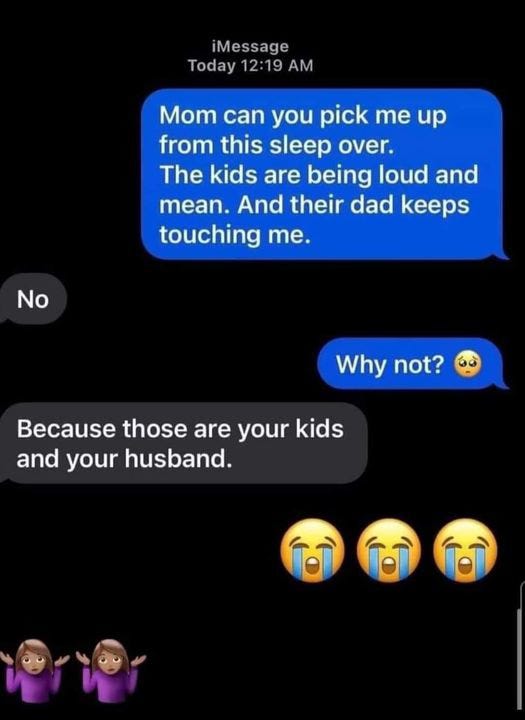Click the iMessage label at top

251,46
